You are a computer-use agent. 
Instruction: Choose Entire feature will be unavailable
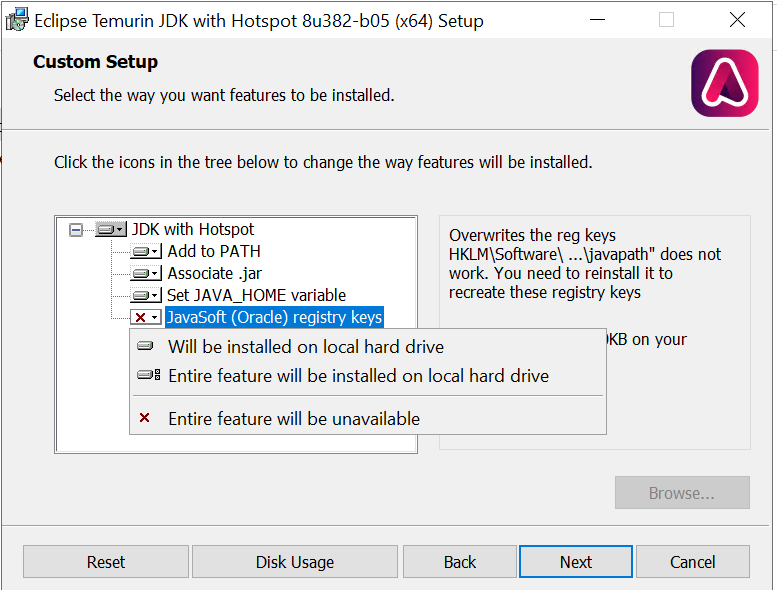tap(368, 419)
